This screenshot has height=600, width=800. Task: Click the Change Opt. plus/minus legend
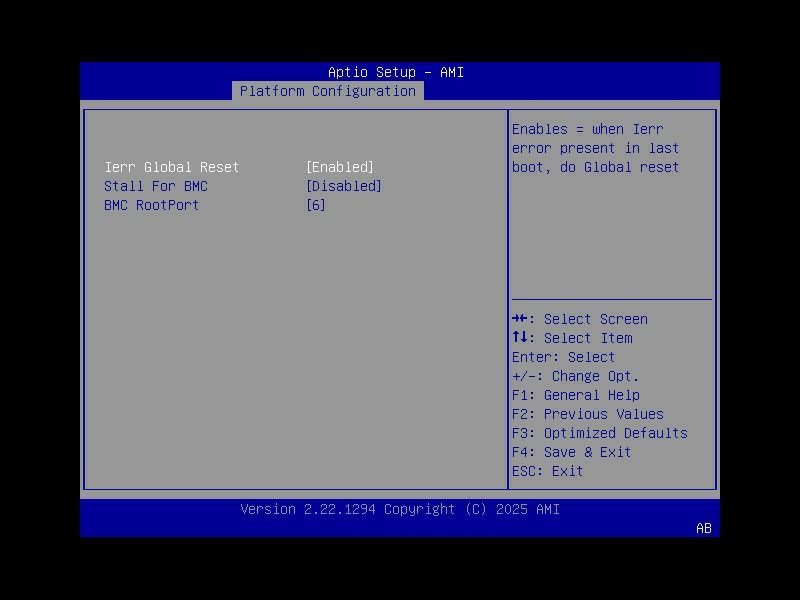[x=575, y=376]
